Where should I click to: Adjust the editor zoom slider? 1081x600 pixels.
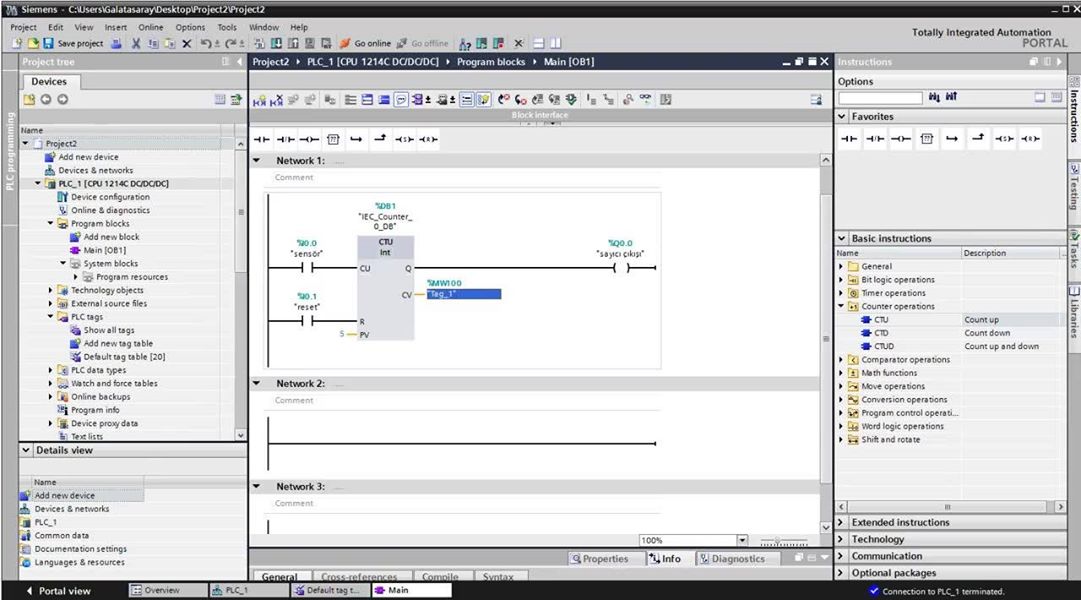tap(784, 541)
